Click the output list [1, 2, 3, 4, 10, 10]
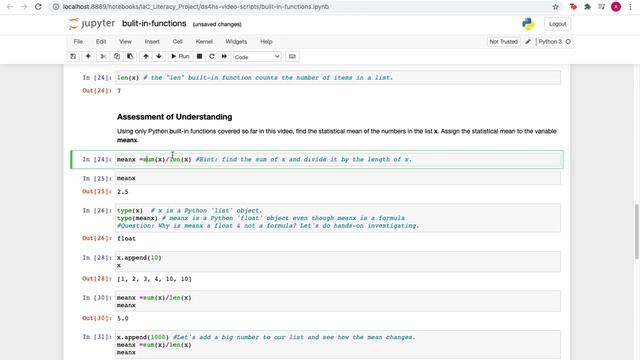 tap(154, 279)
